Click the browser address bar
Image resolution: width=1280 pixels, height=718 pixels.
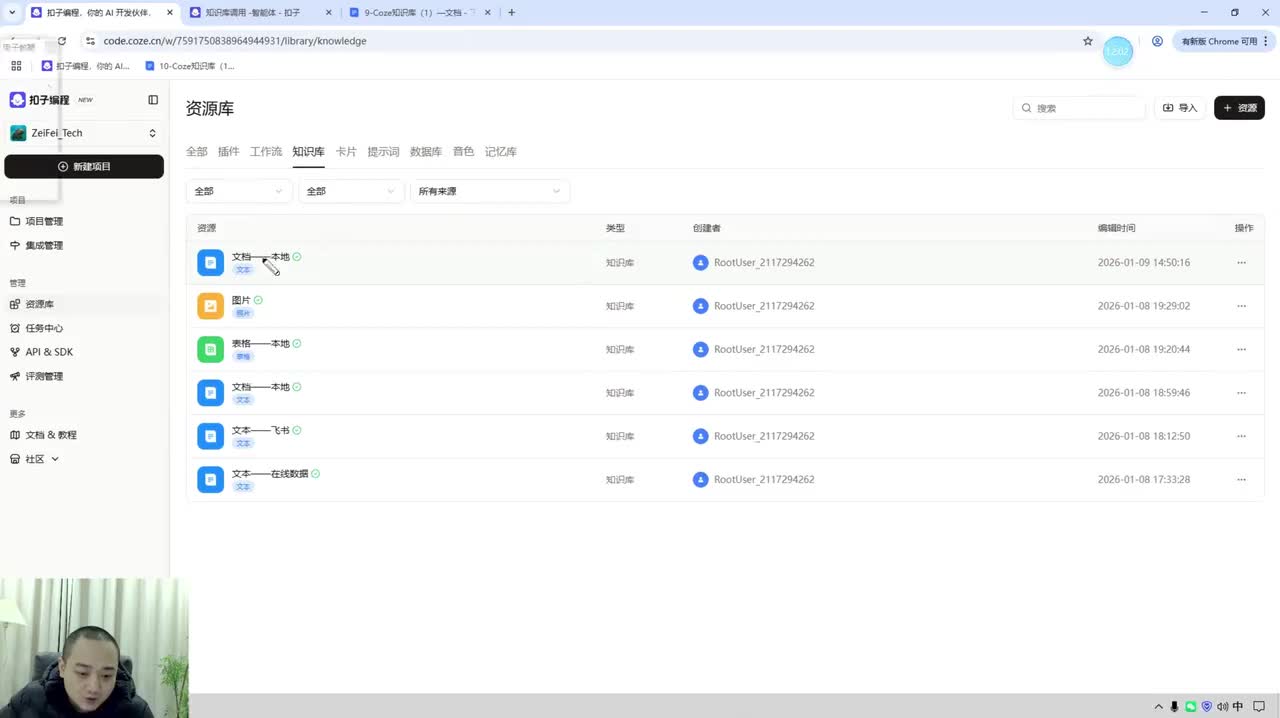point(580,41)
